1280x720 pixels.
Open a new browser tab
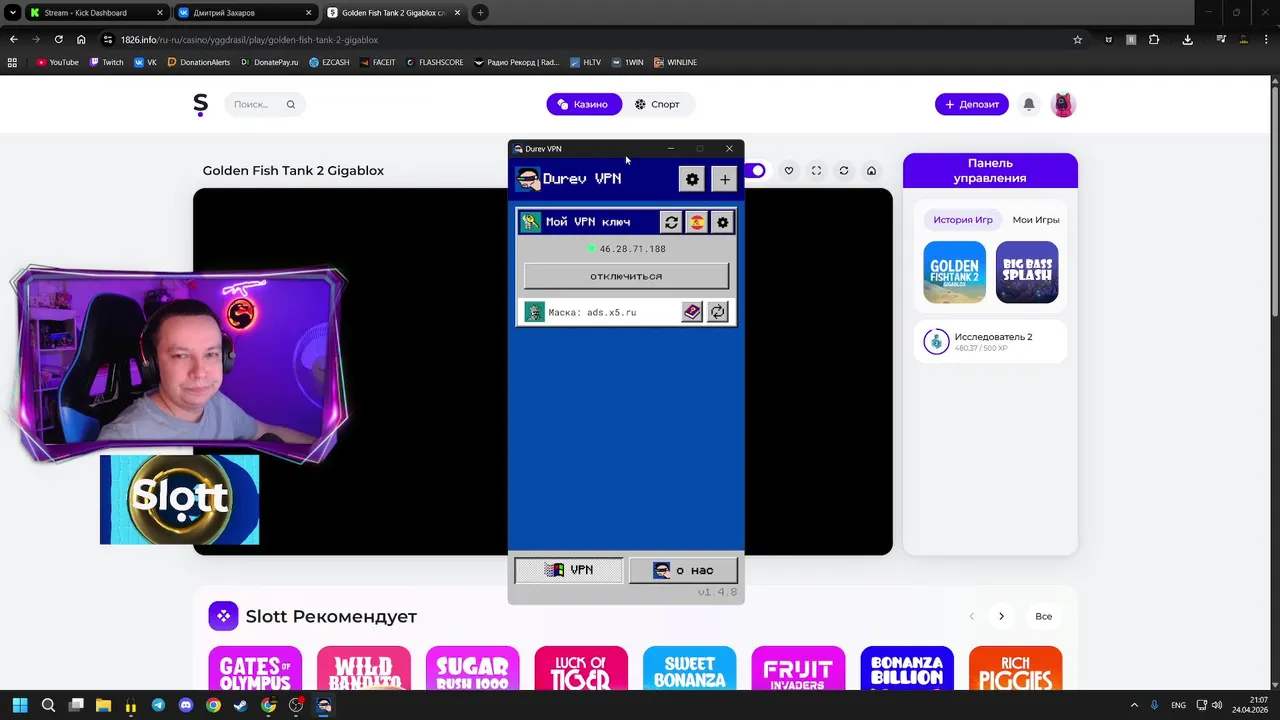coord(480,13)
